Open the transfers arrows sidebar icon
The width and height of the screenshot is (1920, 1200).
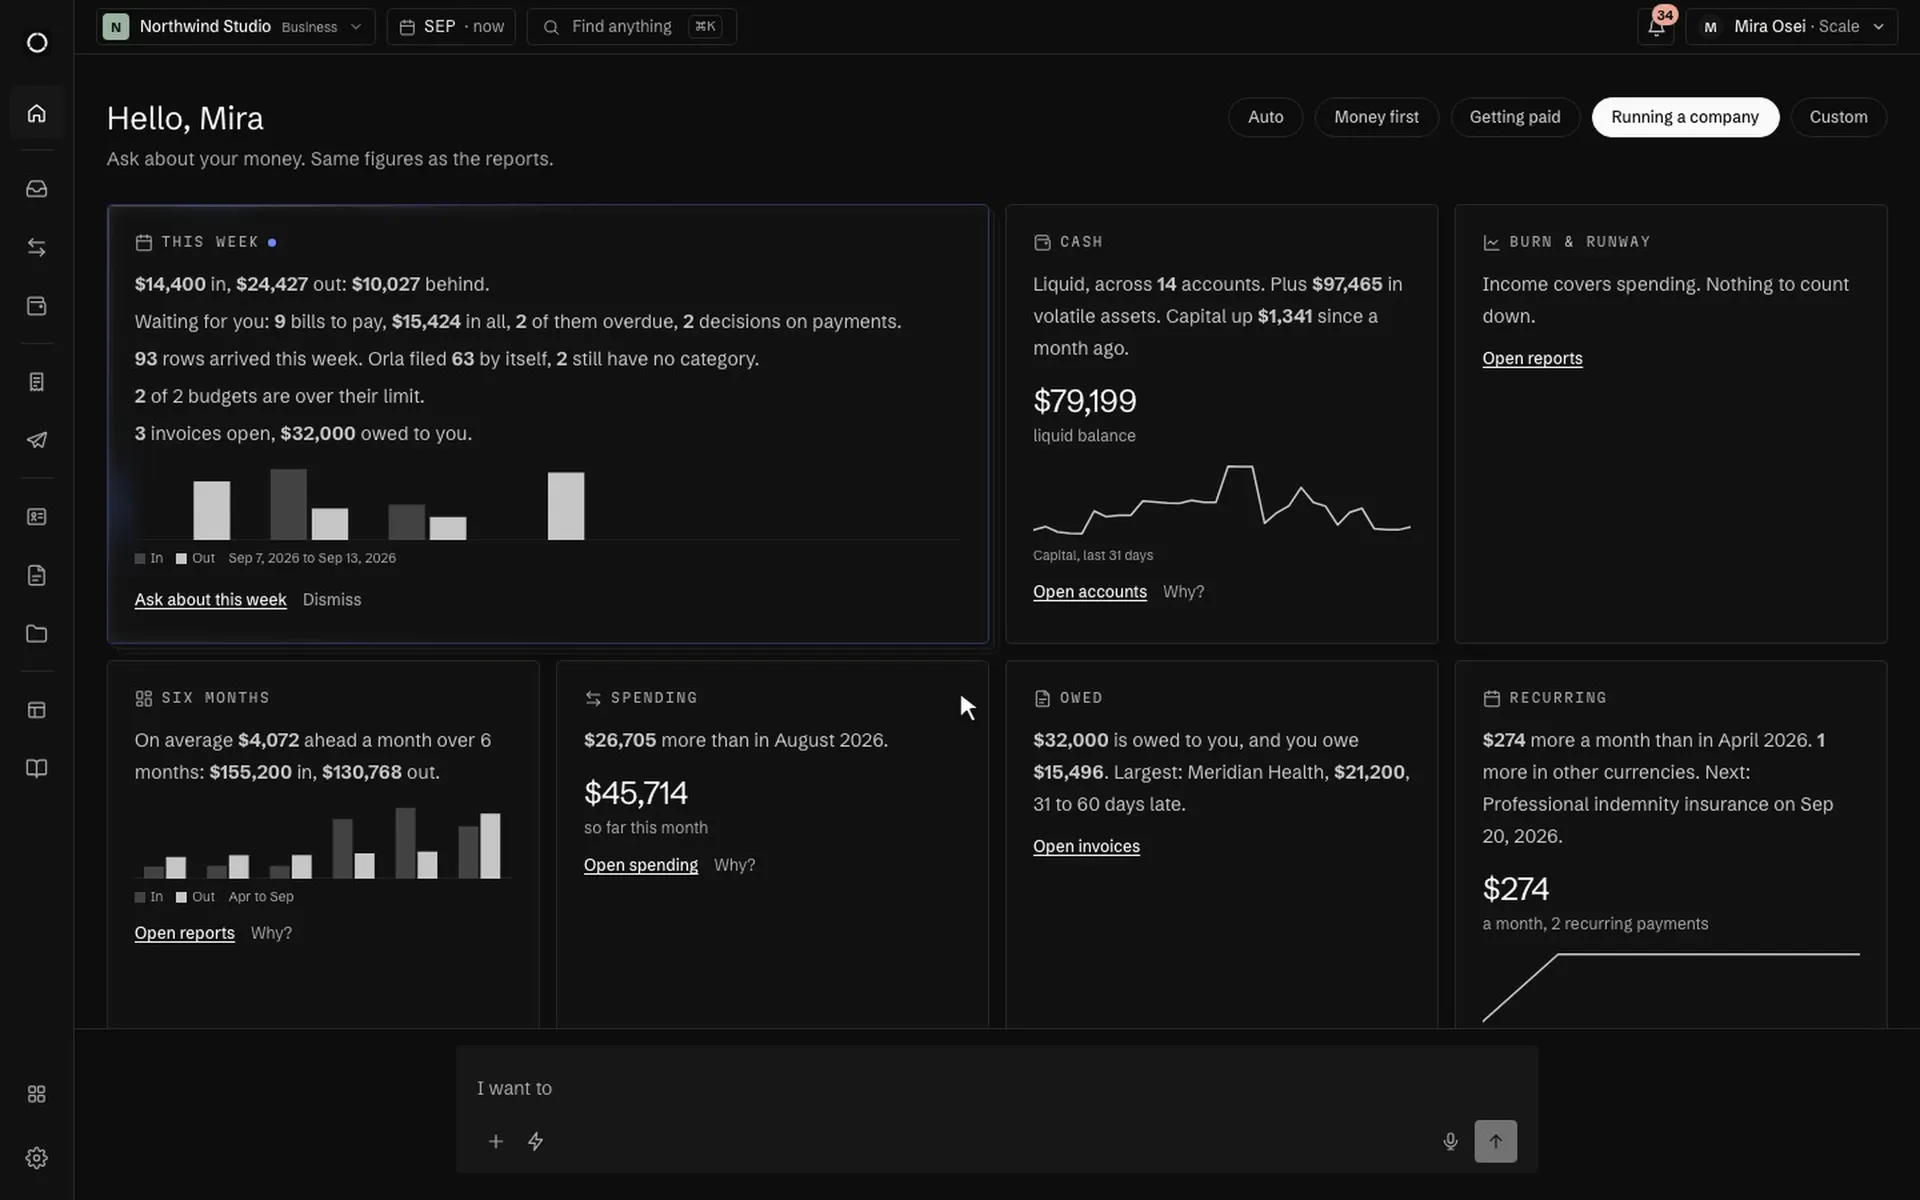(x=37, y=247)
